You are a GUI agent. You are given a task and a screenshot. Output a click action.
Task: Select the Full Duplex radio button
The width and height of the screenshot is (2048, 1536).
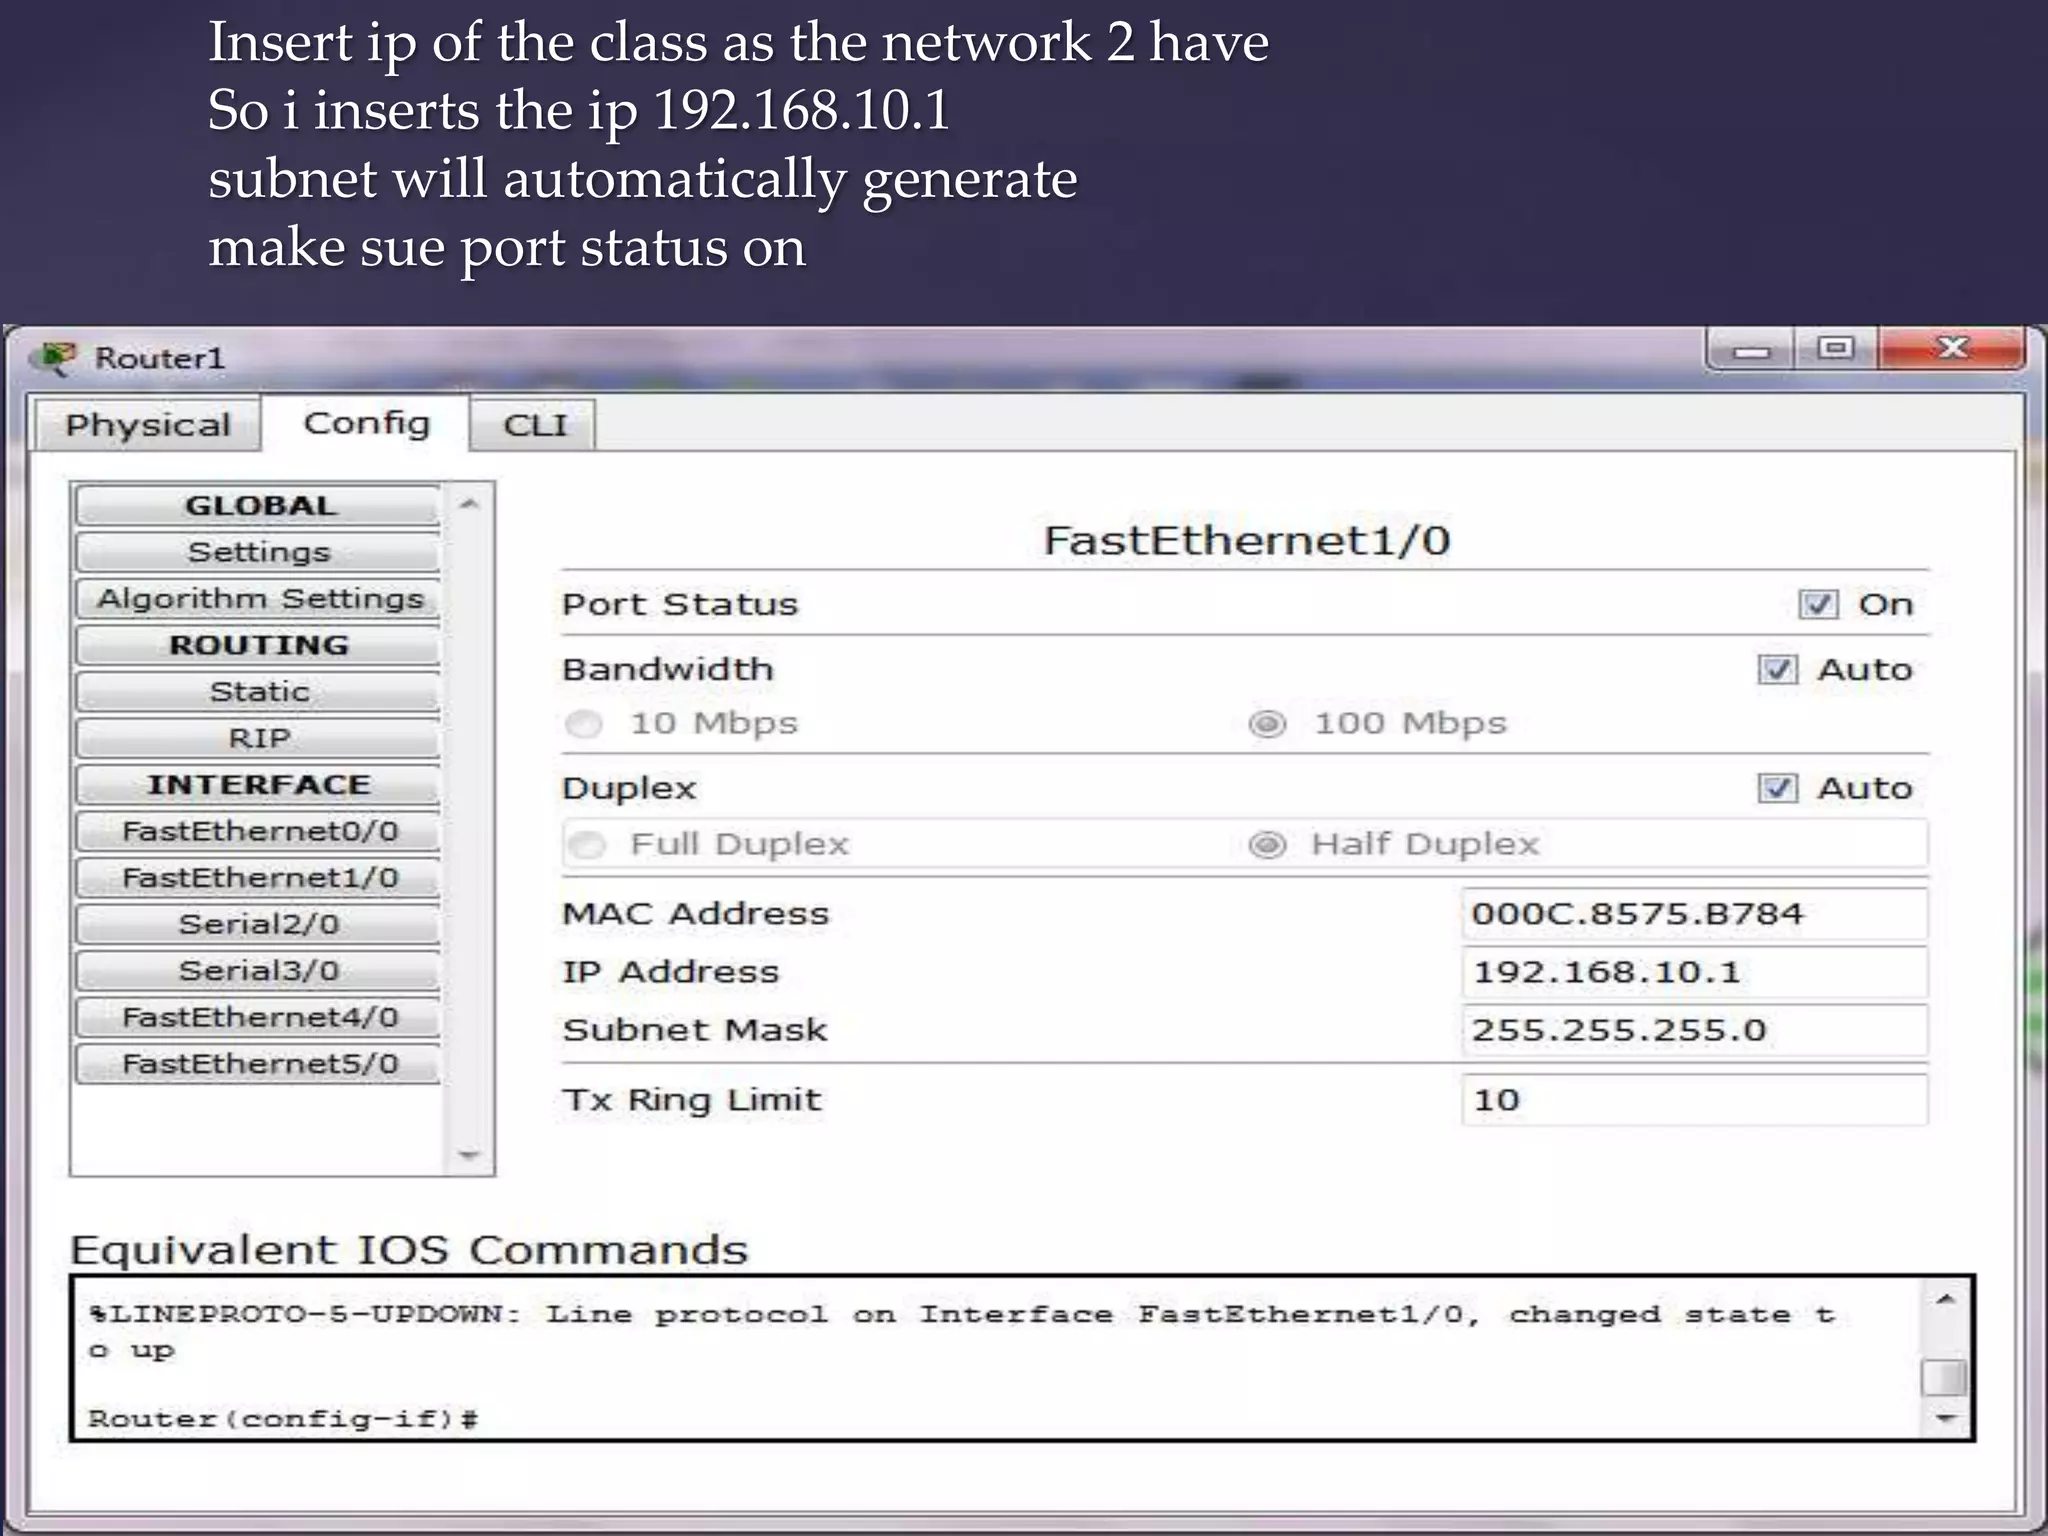coord(587,845)
